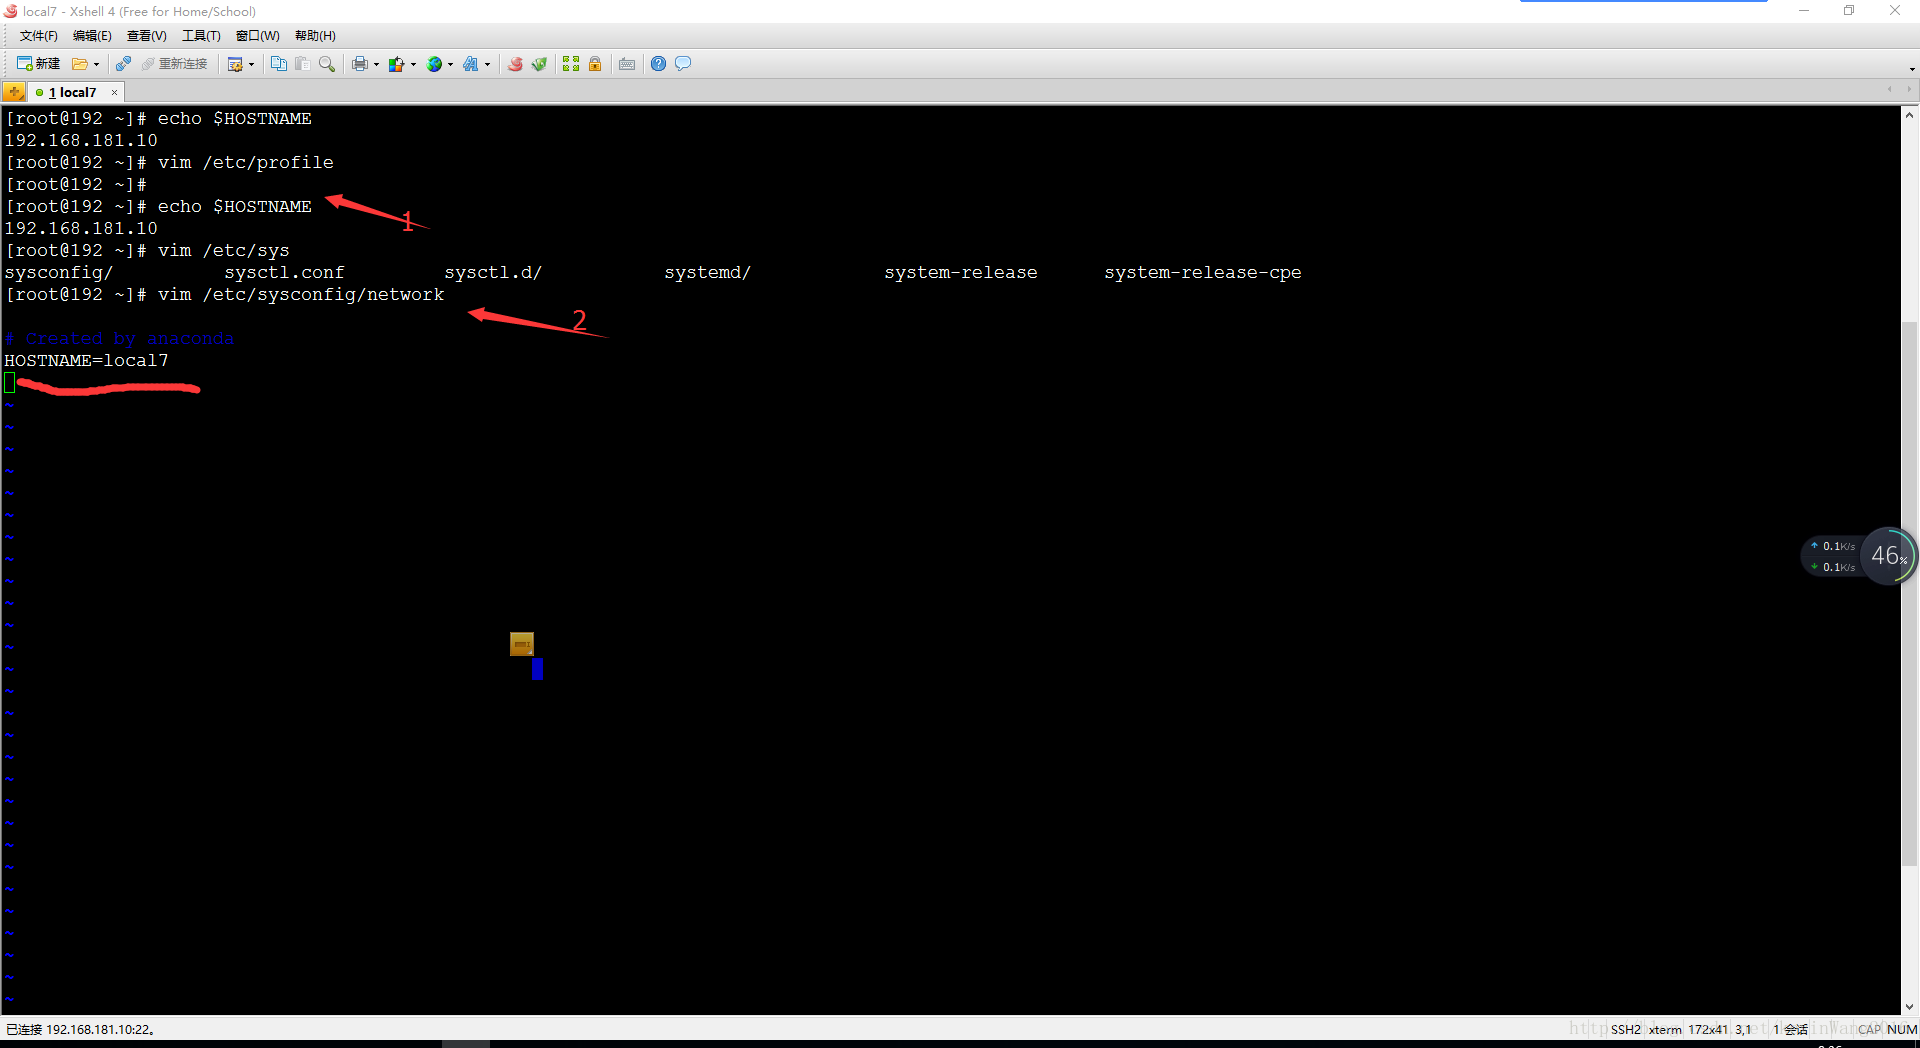This screenshot has height=1048, width=1920.
Task: Expand the Print dropdown arrow
Action: 376,64
